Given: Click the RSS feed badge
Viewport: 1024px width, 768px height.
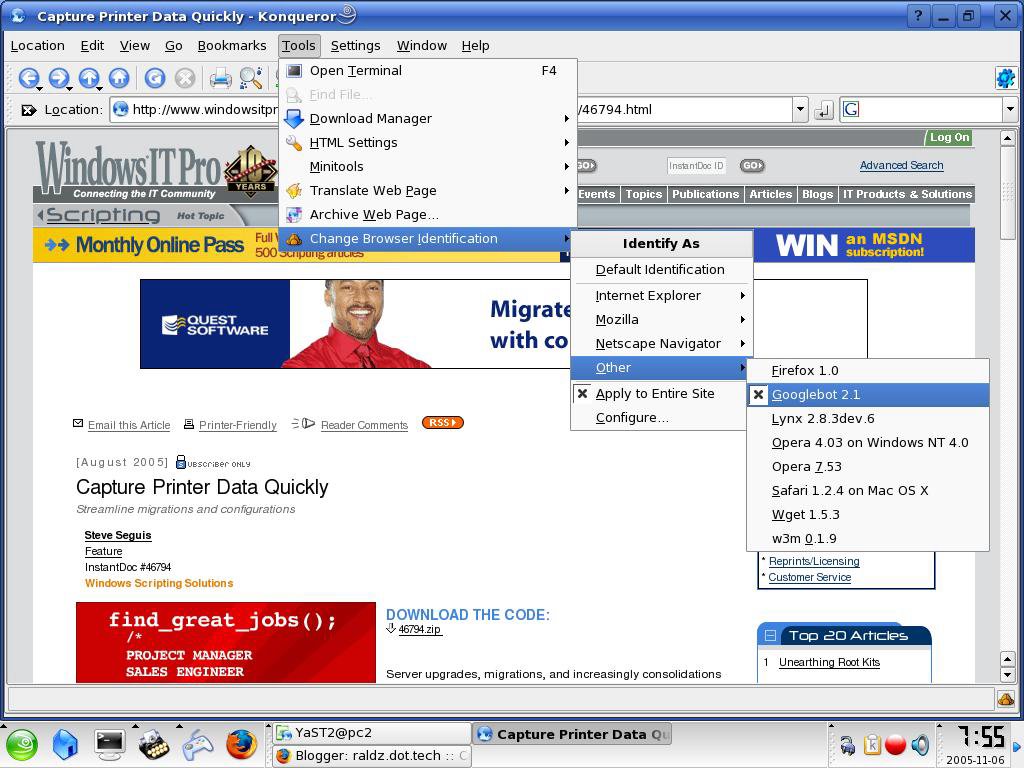Looking at the screenshot, I should click(443, 423).
